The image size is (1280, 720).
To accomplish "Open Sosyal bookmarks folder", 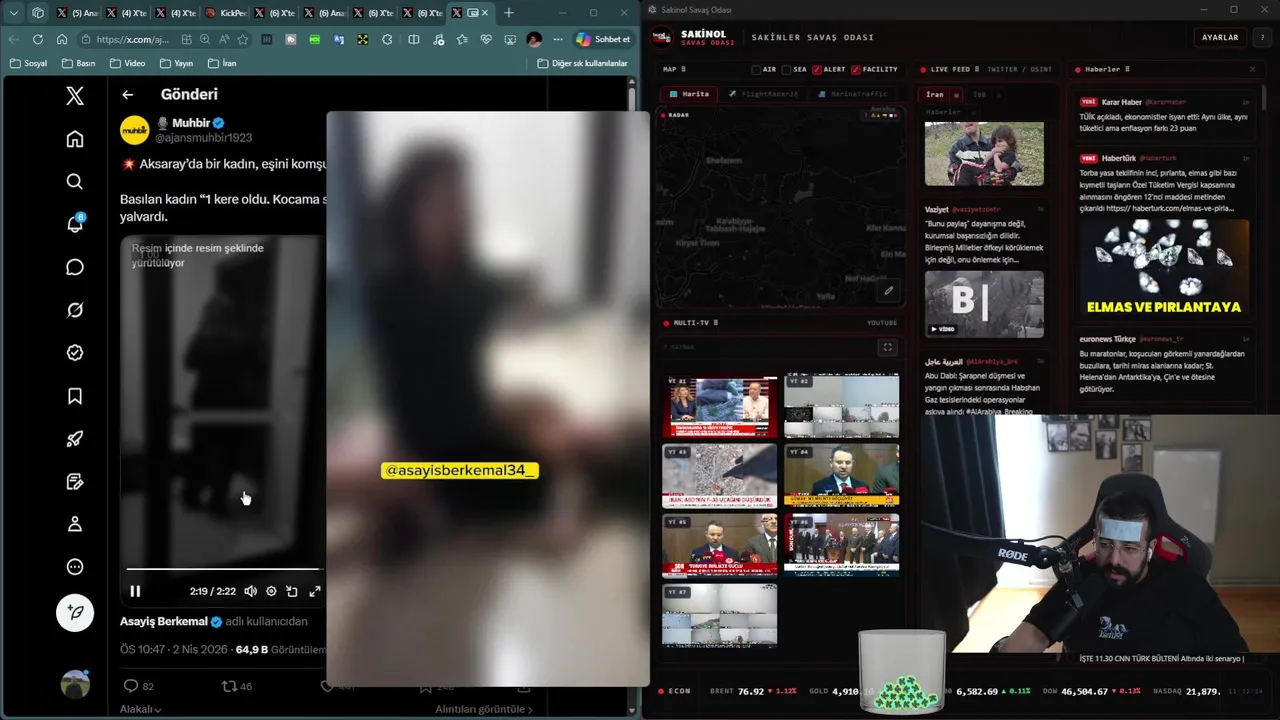I will (29, 63).
